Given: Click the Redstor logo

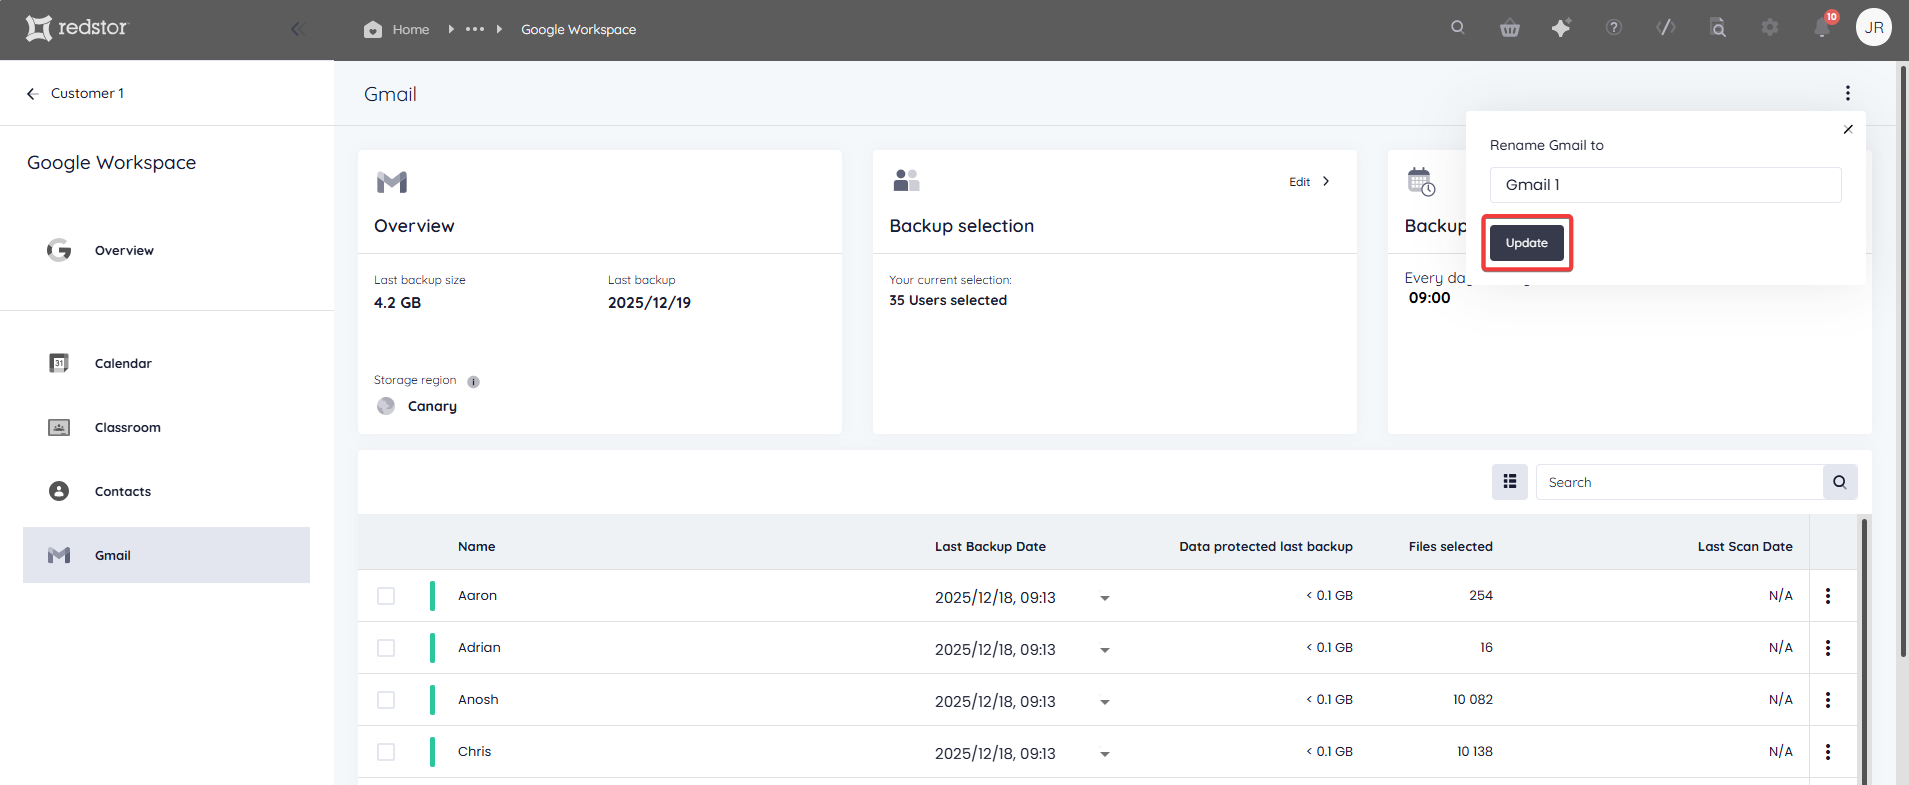Looking at the screenshot, I should (x=77, y=28).
